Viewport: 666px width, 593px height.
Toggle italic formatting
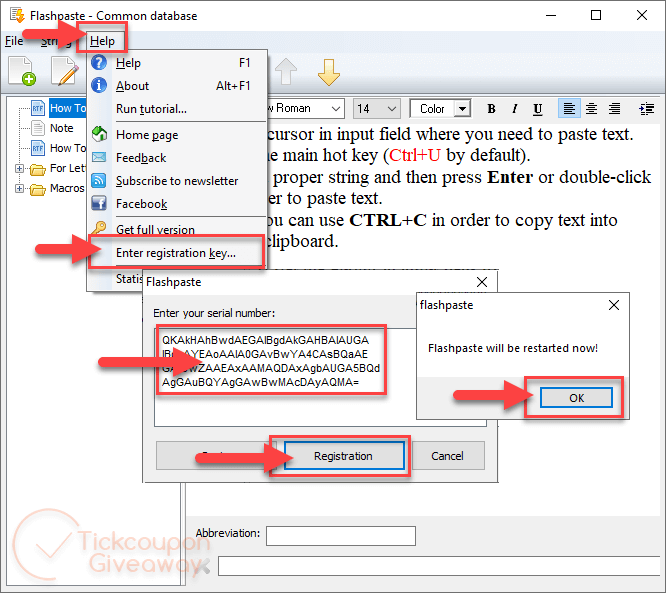pyautogui.click(x=514, y=109)
